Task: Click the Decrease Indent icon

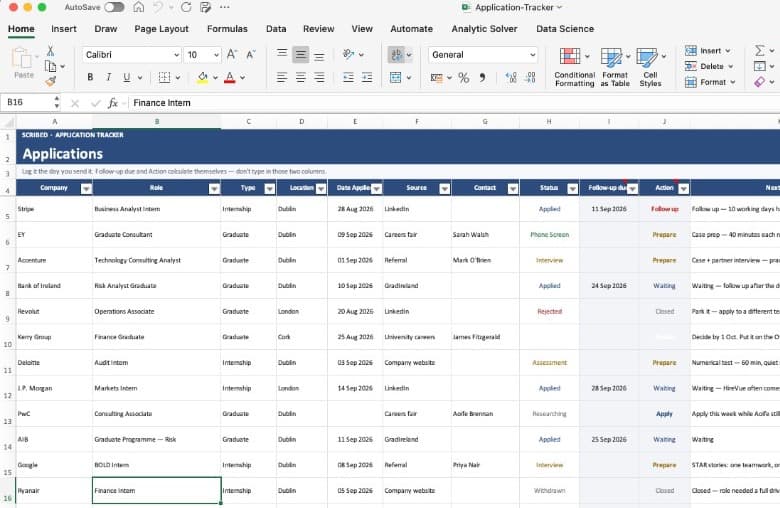Action: [348, 78]
